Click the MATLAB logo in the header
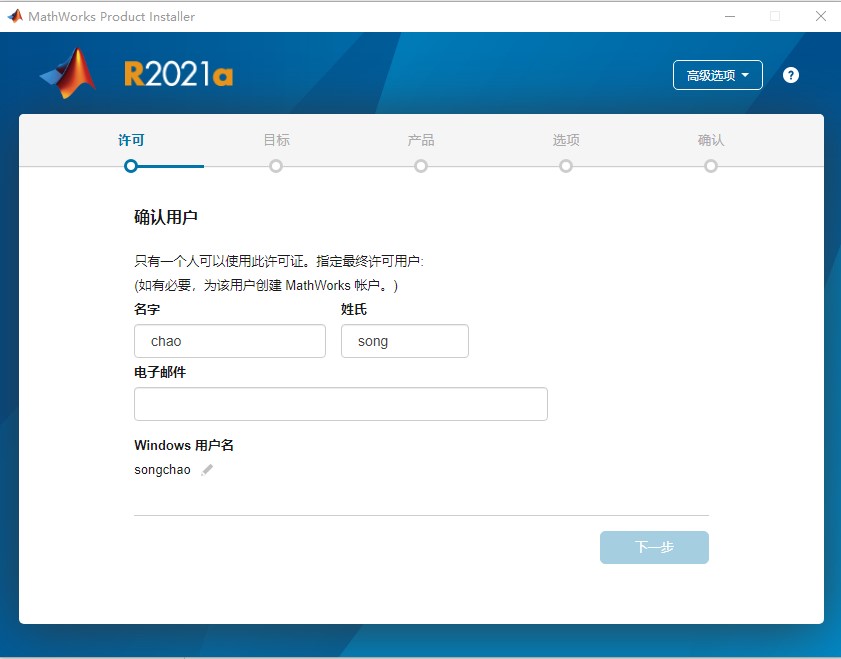The width and height of the screenshot is (841, 659). [x=68, y=74]
